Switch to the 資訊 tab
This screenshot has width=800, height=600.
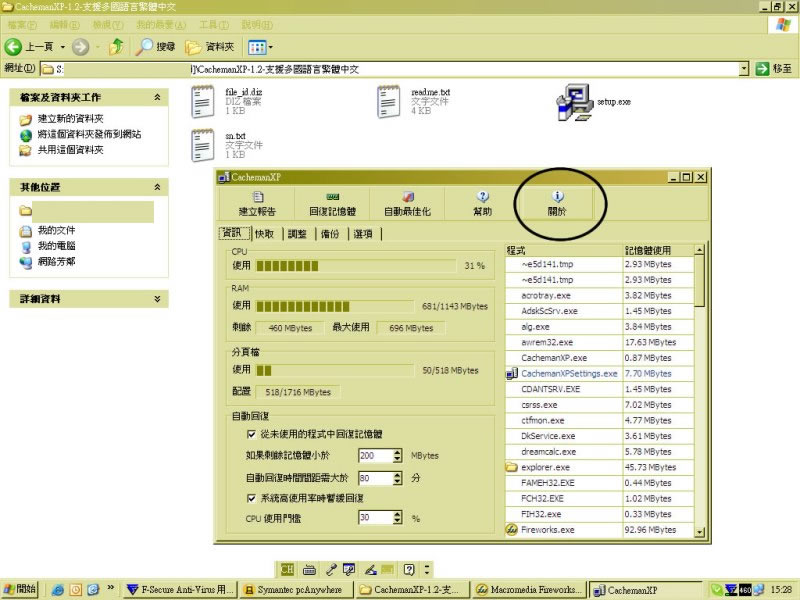click(x=233, y=233)
